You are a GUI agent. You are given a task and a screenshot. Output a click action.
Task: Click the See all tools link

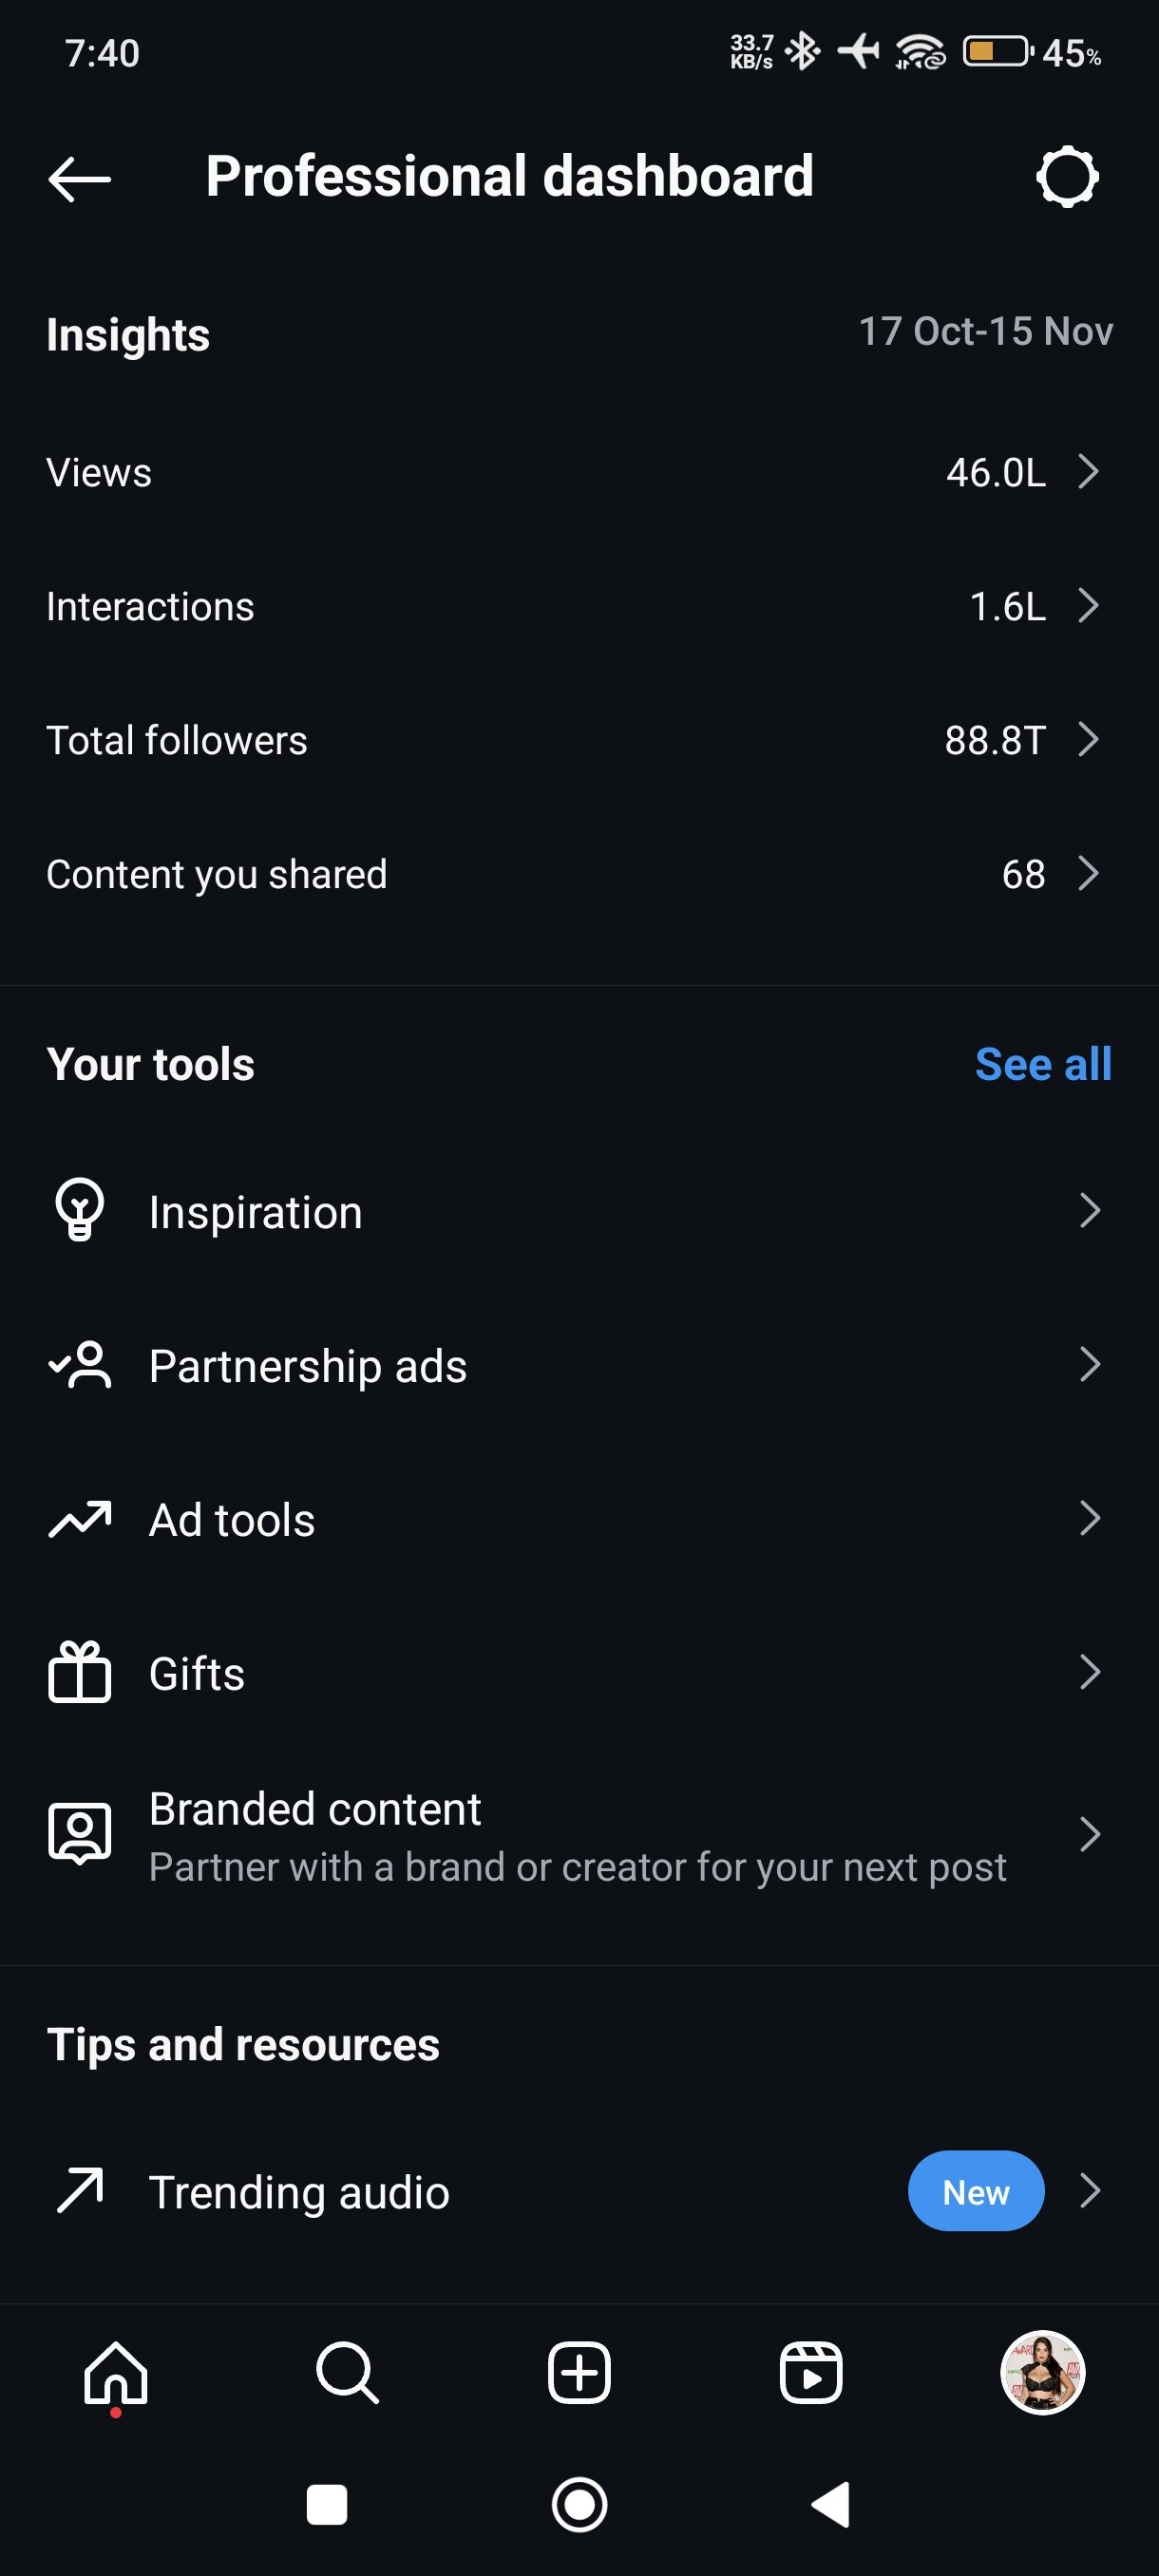[1042, 1064]
